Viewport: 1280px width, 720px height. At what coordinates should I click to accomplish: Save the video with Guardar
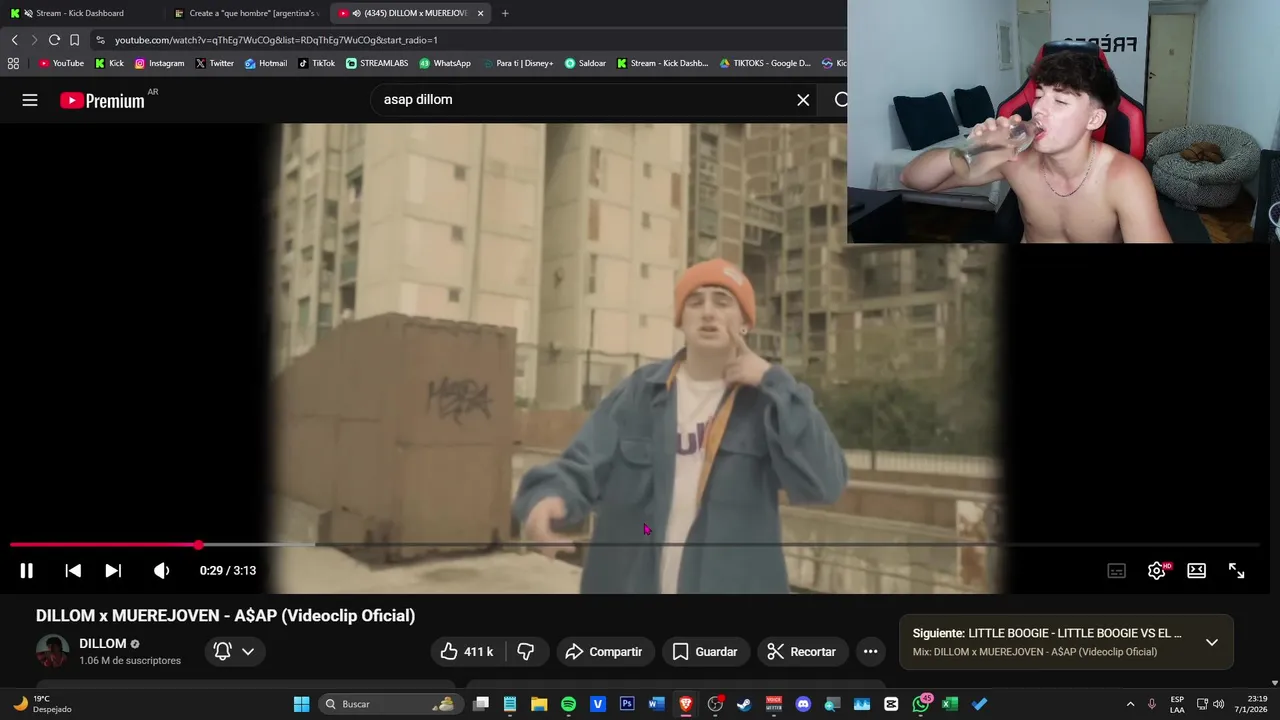click(705, 652)
